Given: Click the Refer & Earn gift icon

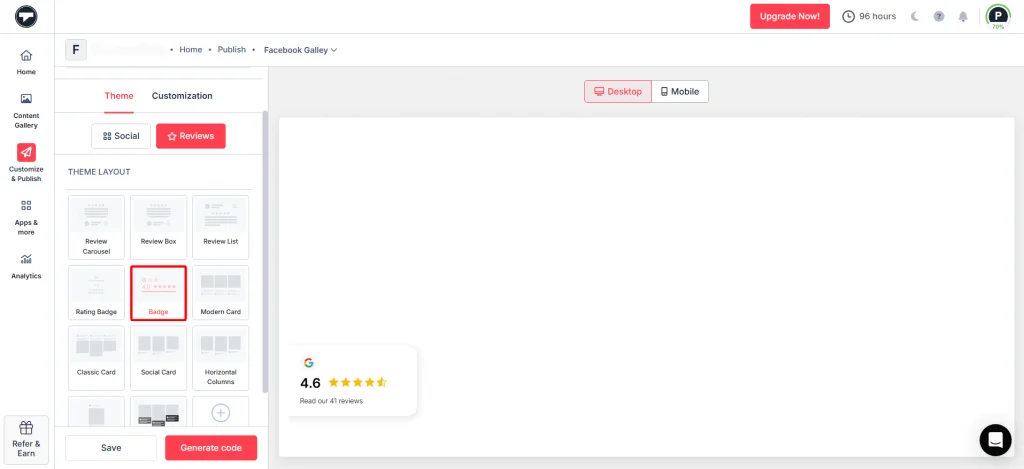Looking at the screenshot, I should pos(26,427).
